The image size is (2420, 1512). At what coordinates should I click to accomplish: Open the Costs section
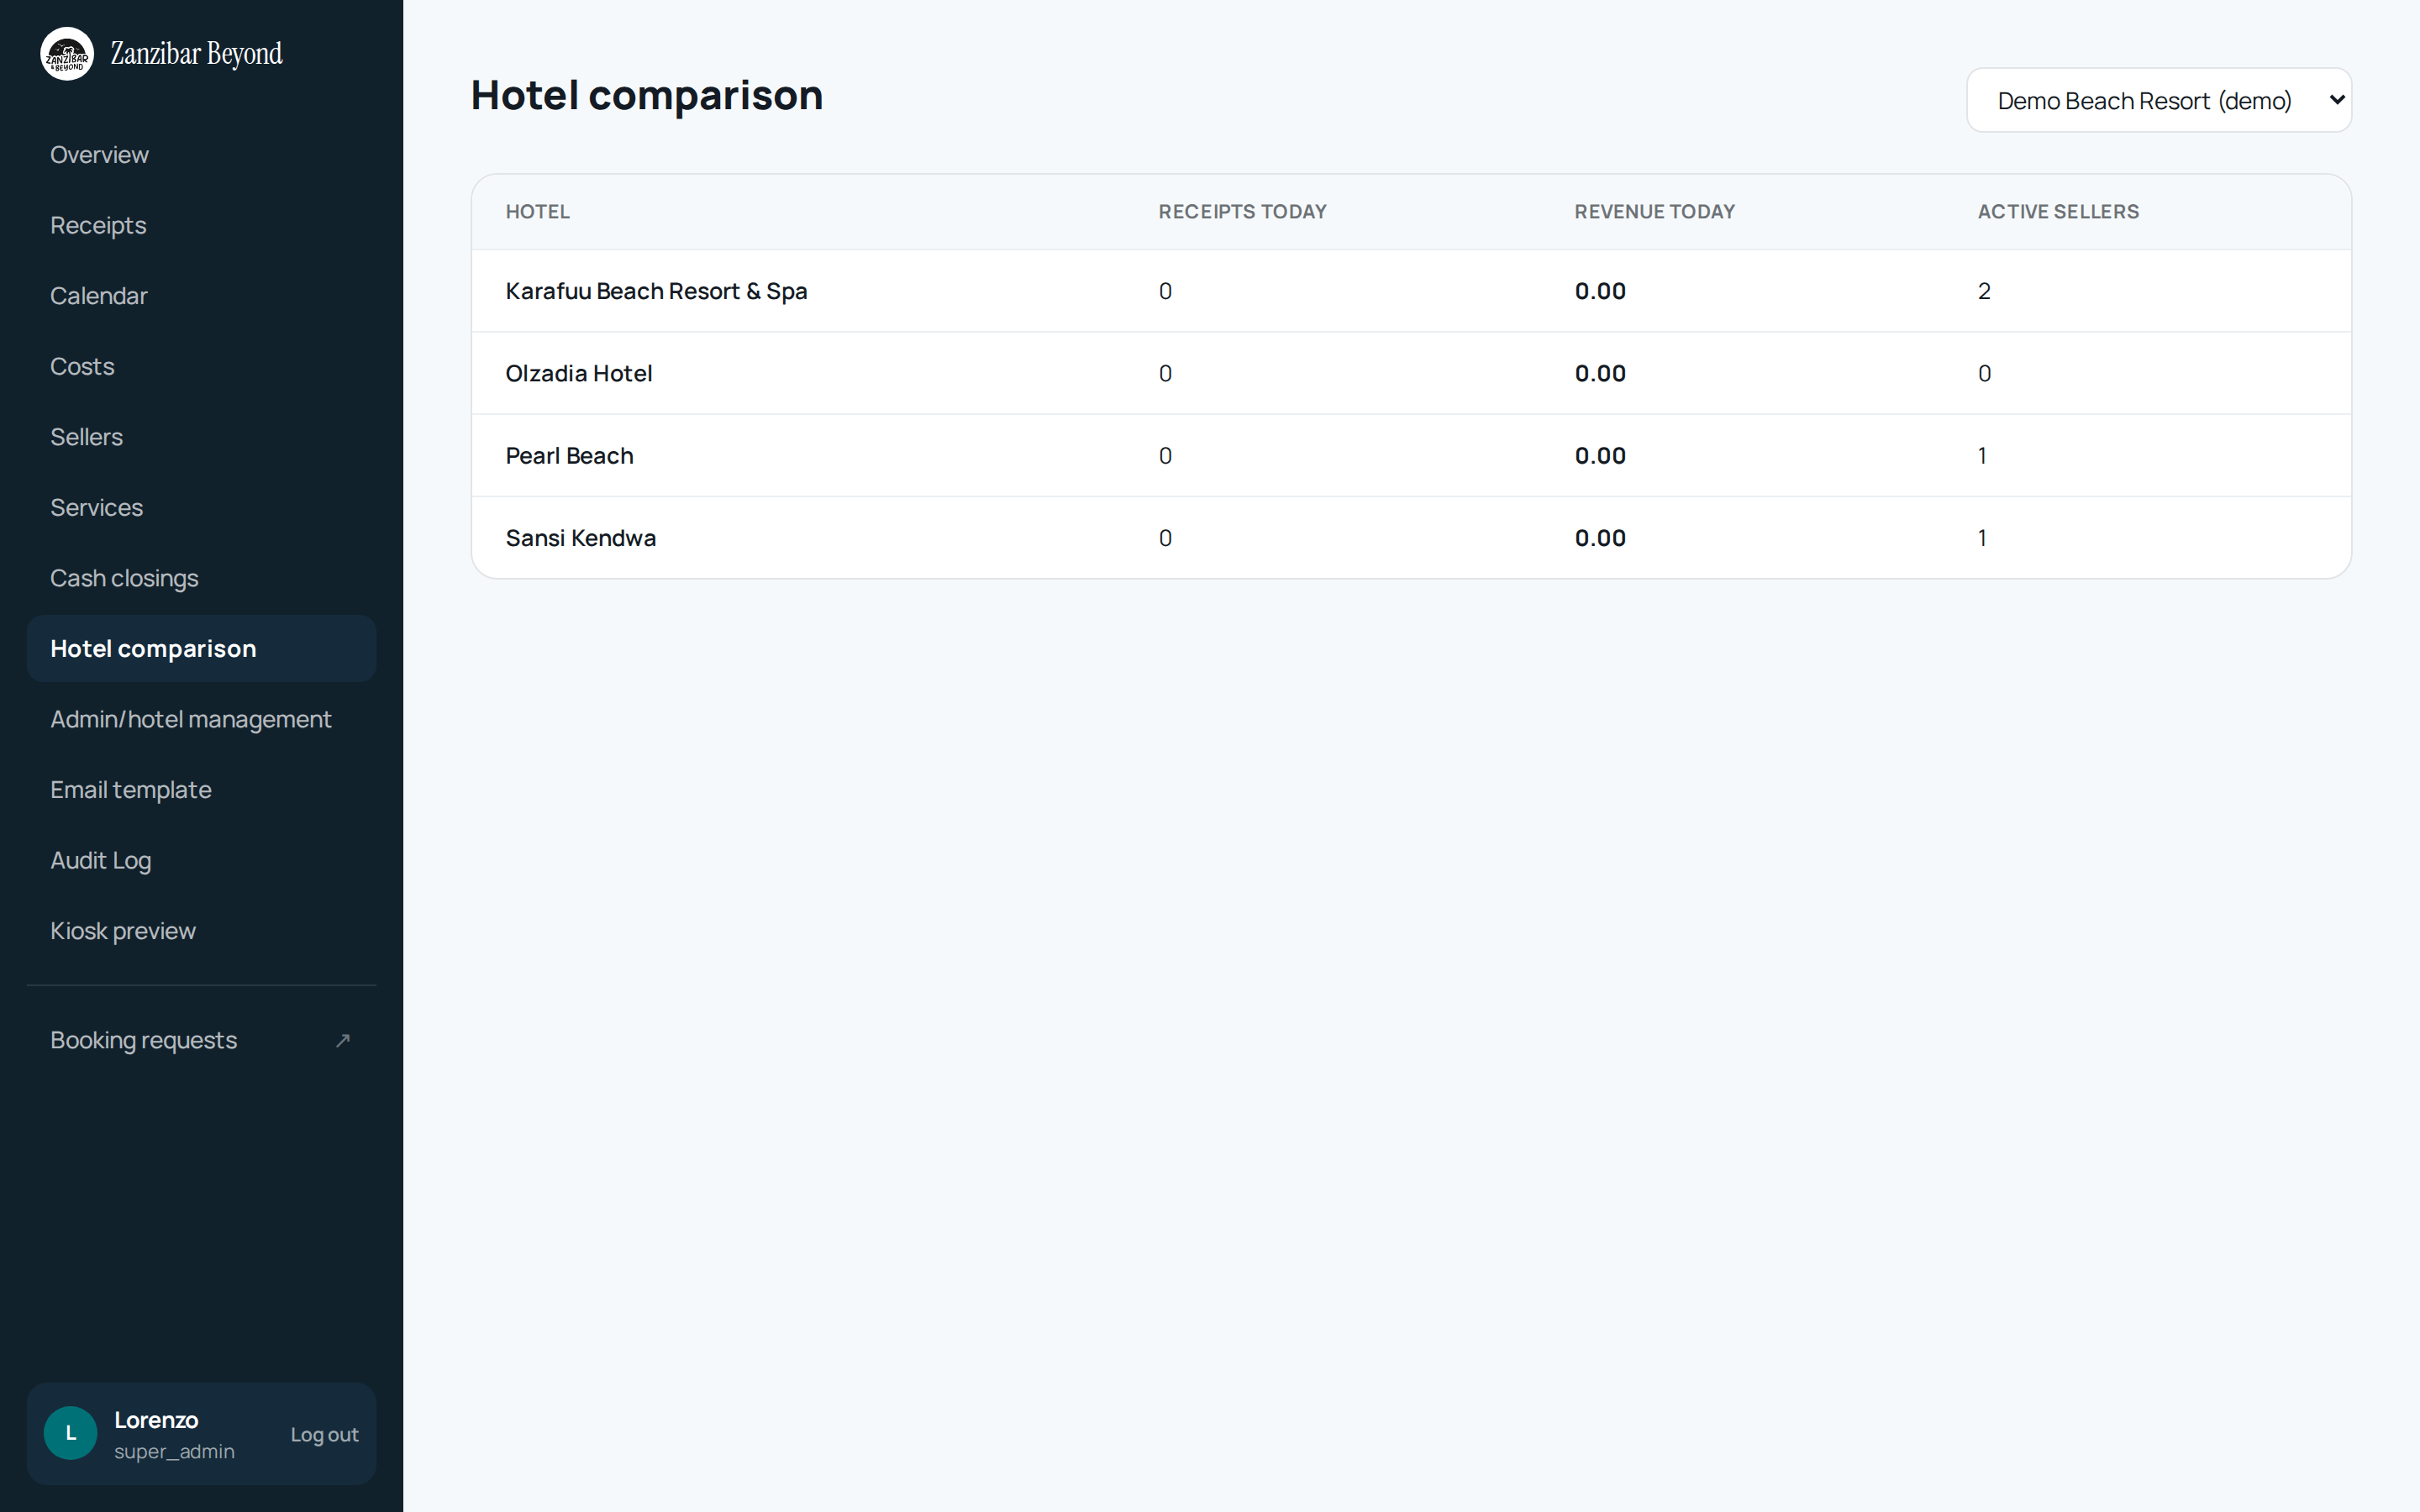[201, 366]
